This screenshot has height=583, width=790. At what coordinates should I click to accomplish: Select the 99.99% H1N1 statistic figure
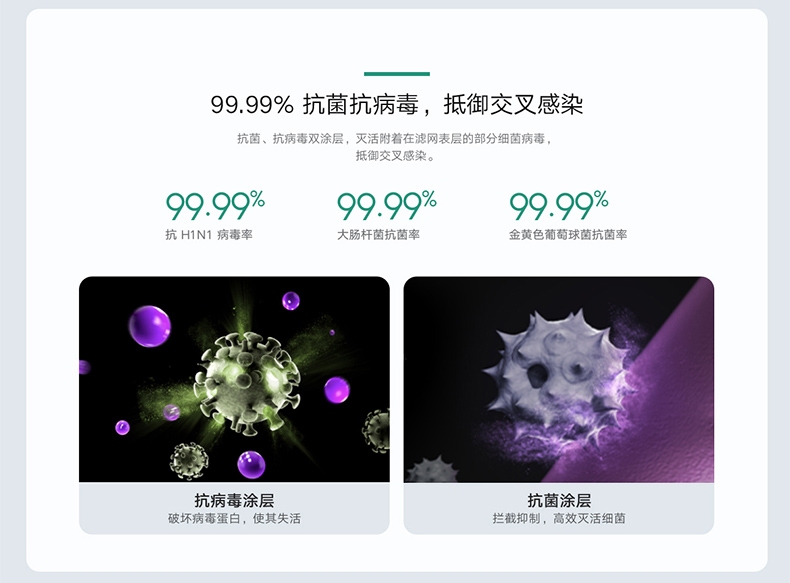pos(215,205)
